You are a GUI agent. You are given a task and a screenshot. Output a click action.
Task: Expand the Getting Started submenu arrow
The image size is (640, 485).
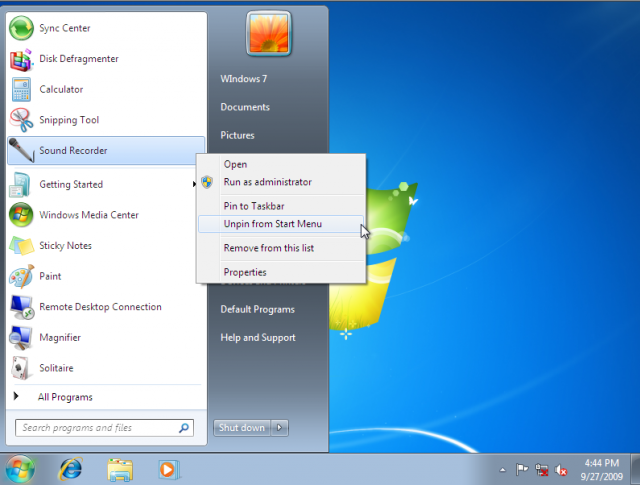pos(194,185)
